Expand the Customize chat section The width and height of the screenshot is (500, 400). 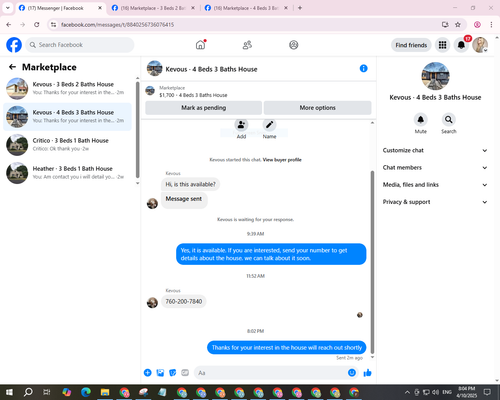tap(435, 150)
